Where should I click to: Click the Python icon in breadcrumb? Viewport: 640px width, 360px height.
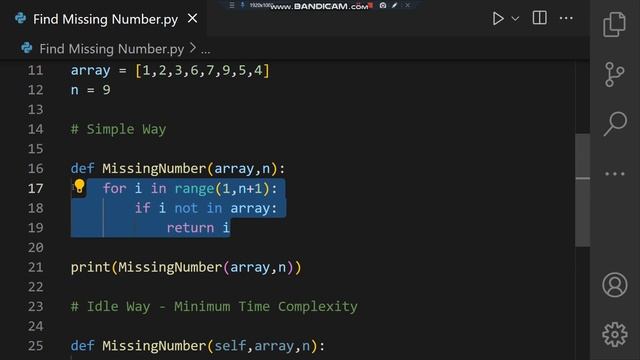click(x=27, y=48)
